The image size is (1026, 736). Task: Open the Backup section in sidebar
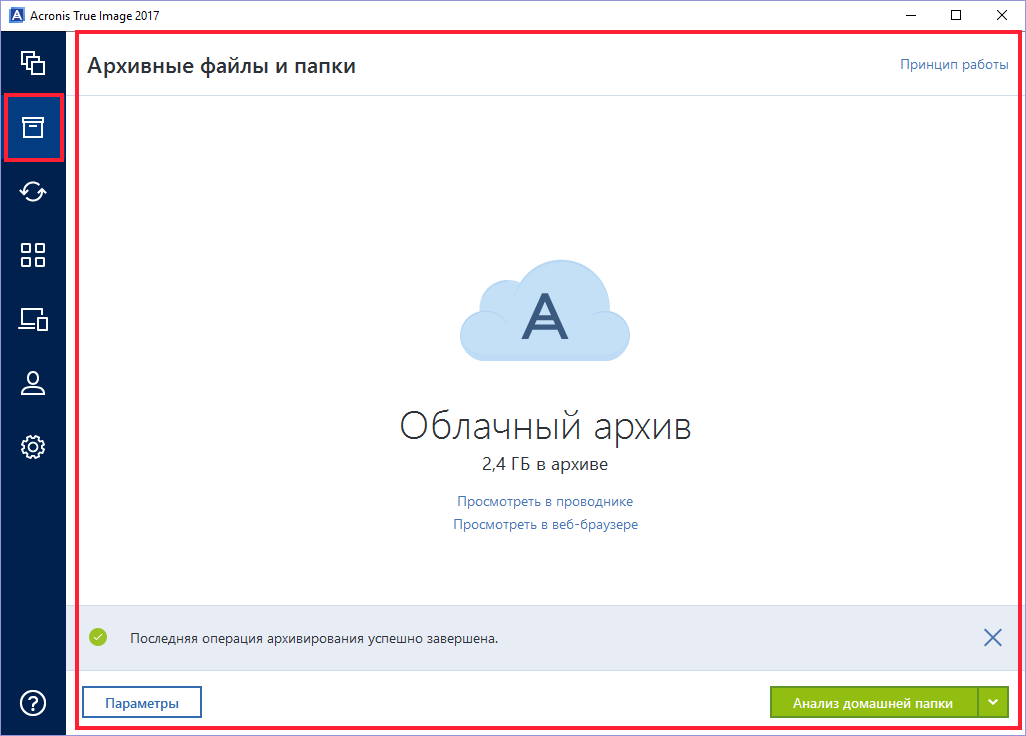coord(33,63)
